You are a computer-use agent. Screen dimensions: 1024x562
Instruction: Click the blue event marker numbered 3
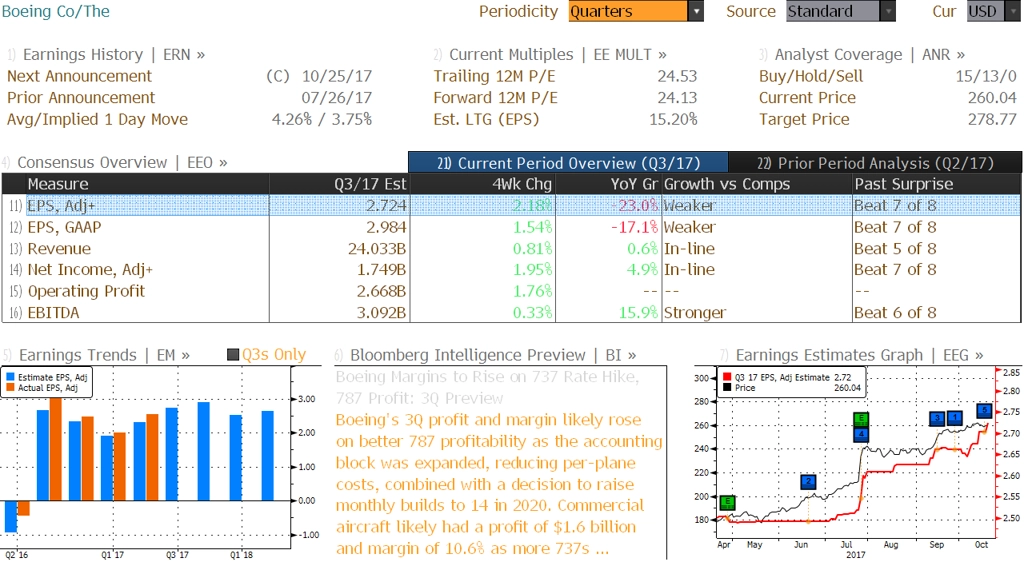(x=937, y=418)
